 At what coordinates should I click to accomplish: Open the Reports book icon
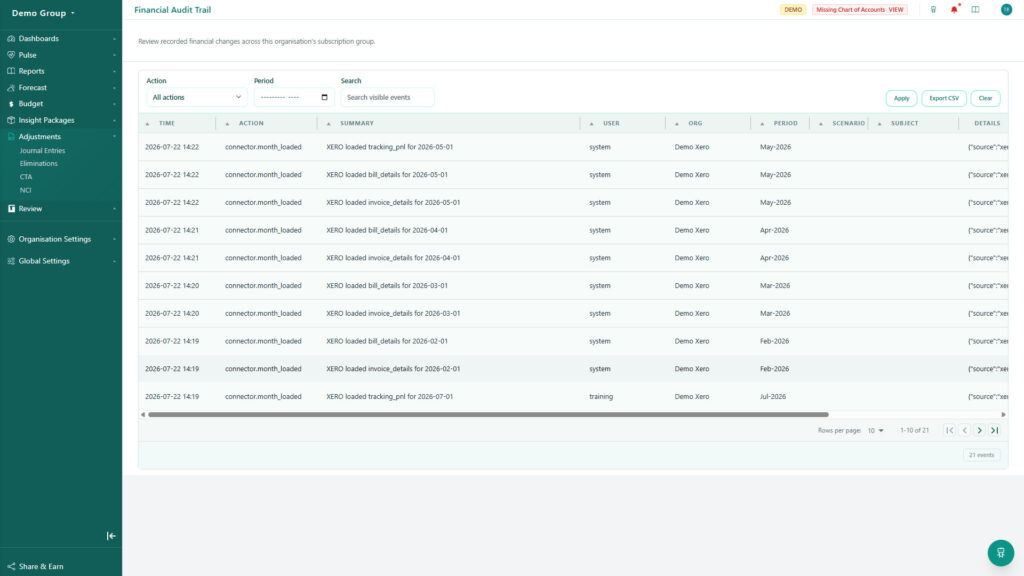11,71
